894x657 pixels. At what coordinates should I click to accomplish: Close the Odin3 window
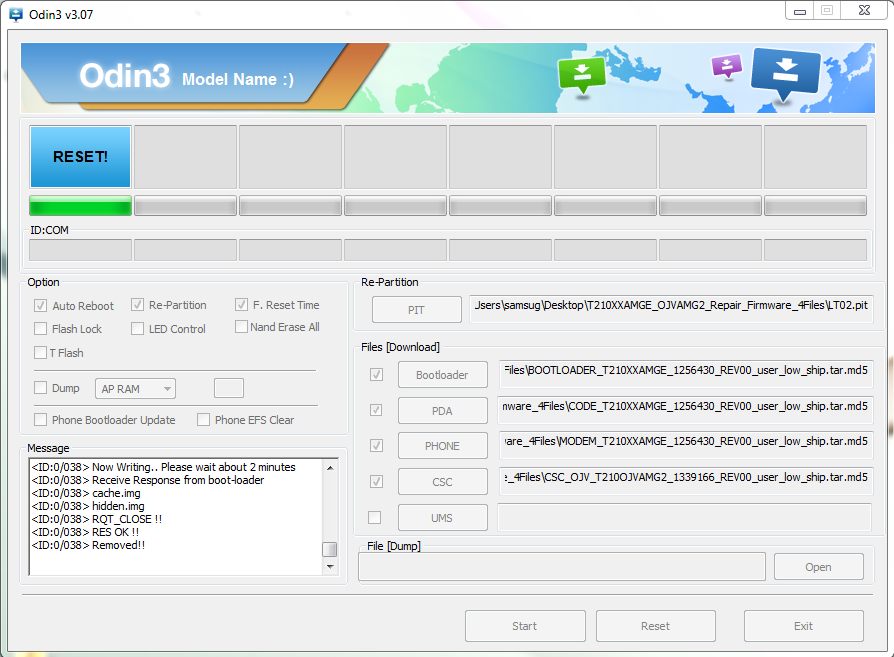coord(864,10)
